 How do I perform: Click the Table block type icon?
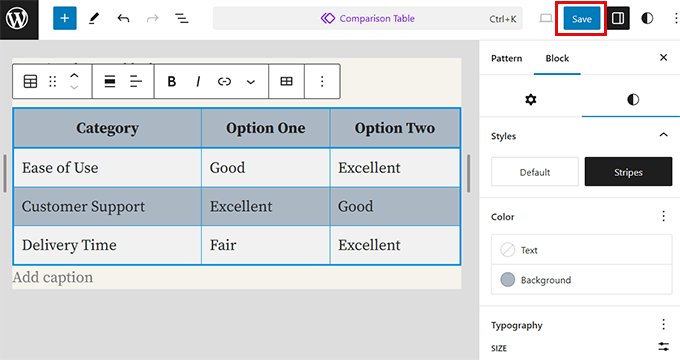pos(30,81)
